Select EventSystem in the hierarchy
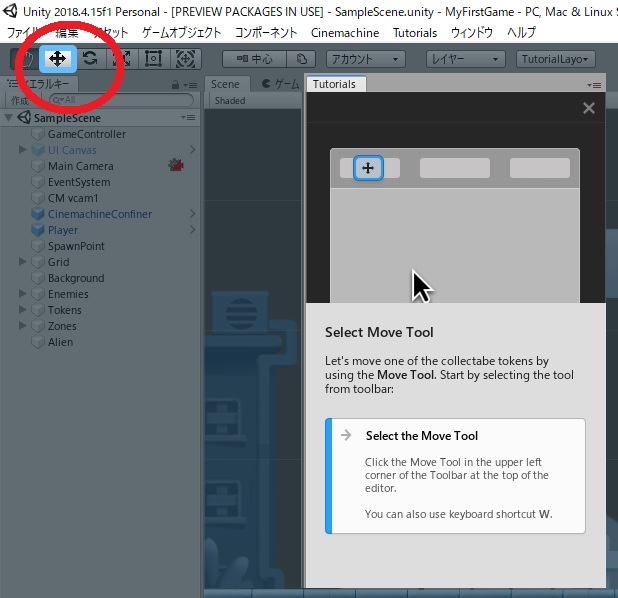The width and height of the screenshot is (618, 598). coord(79,182)
